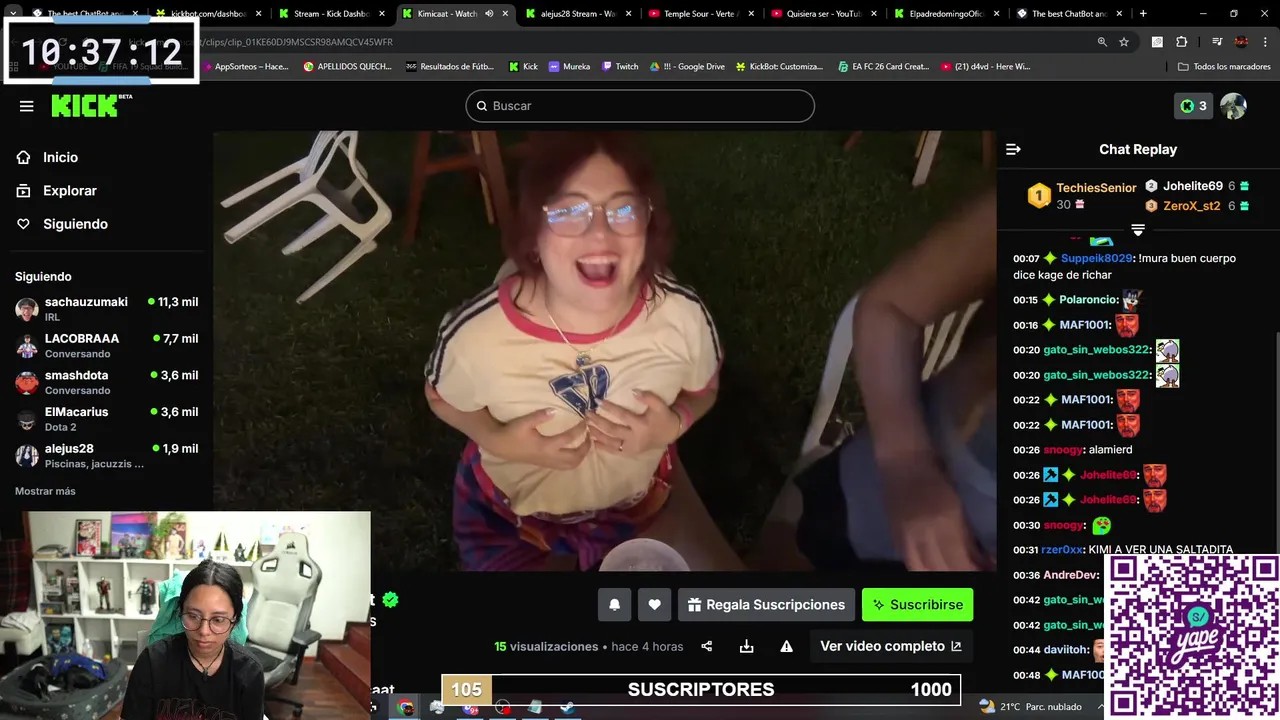Click ZeroX_st2 in the gifter leaderboard

click(x=1191, y=206)
